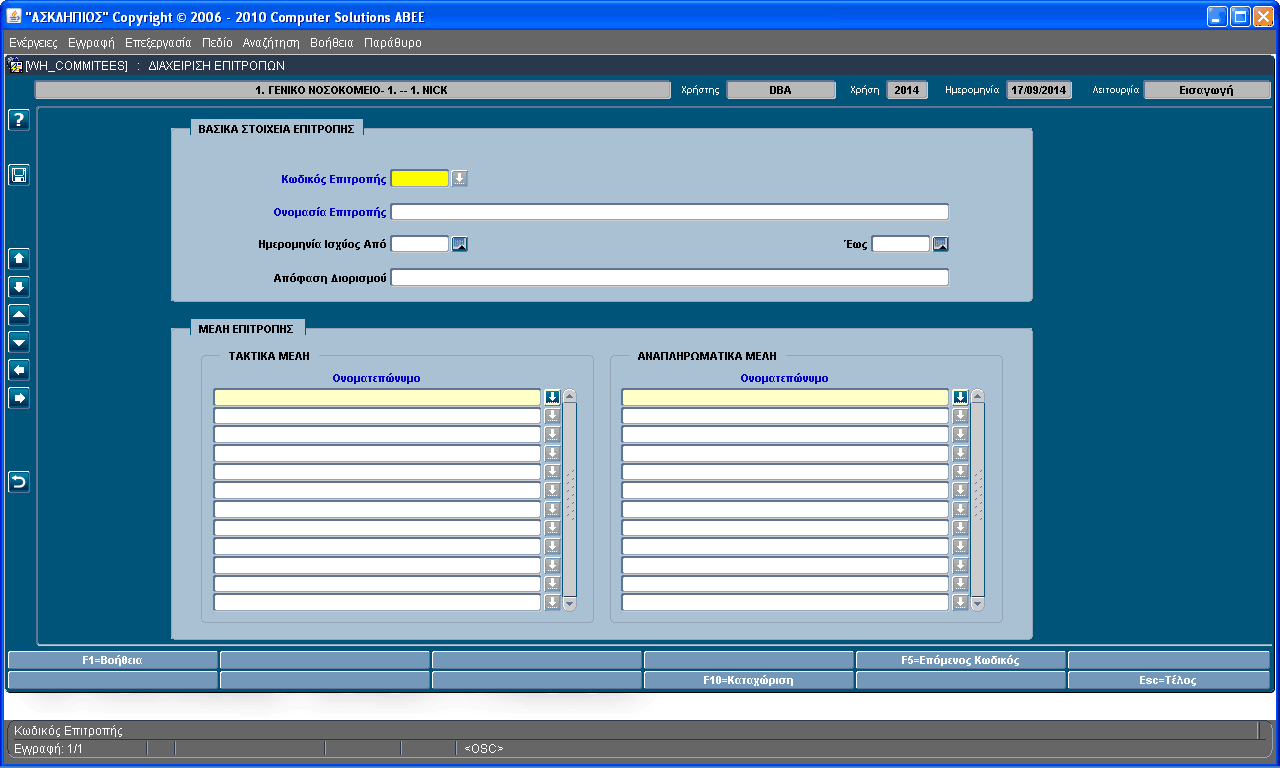Click the F5=Επόμενος Κωδικός button
The image size is (1280, 768).
pyautogui.click(x=961, y=660)
